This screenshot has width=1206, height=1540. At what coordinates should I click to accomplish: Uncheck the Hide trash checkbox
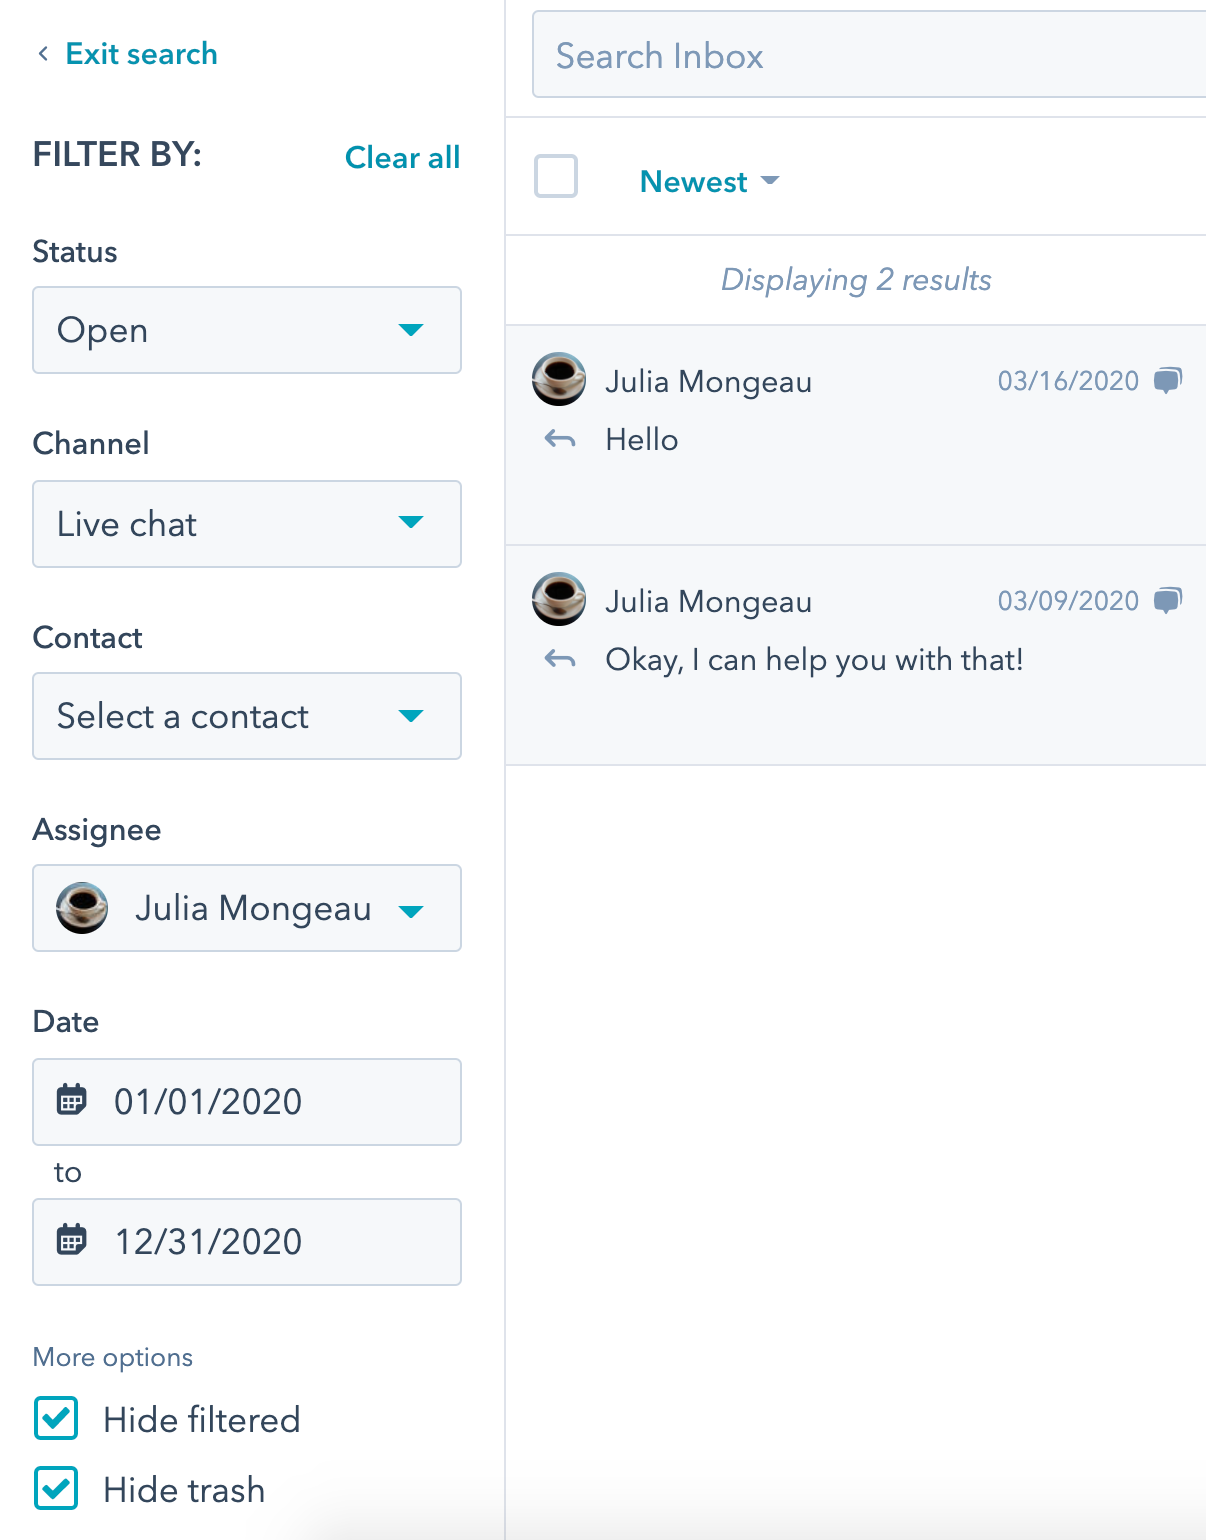(56, 1488)
